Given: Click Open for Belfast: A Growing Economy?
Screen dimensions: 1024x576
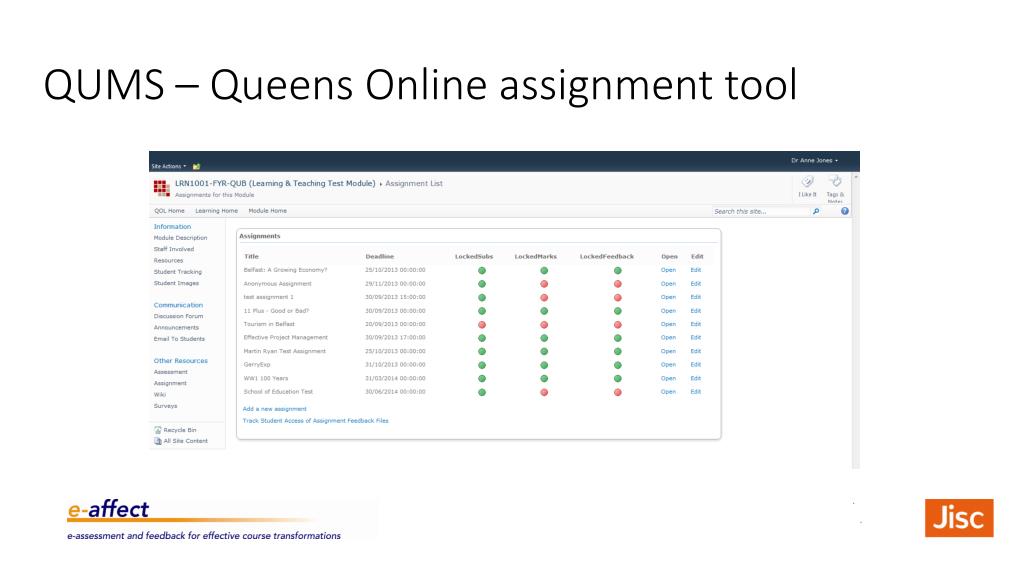Looking at the screenshot, I should (668, 270).
